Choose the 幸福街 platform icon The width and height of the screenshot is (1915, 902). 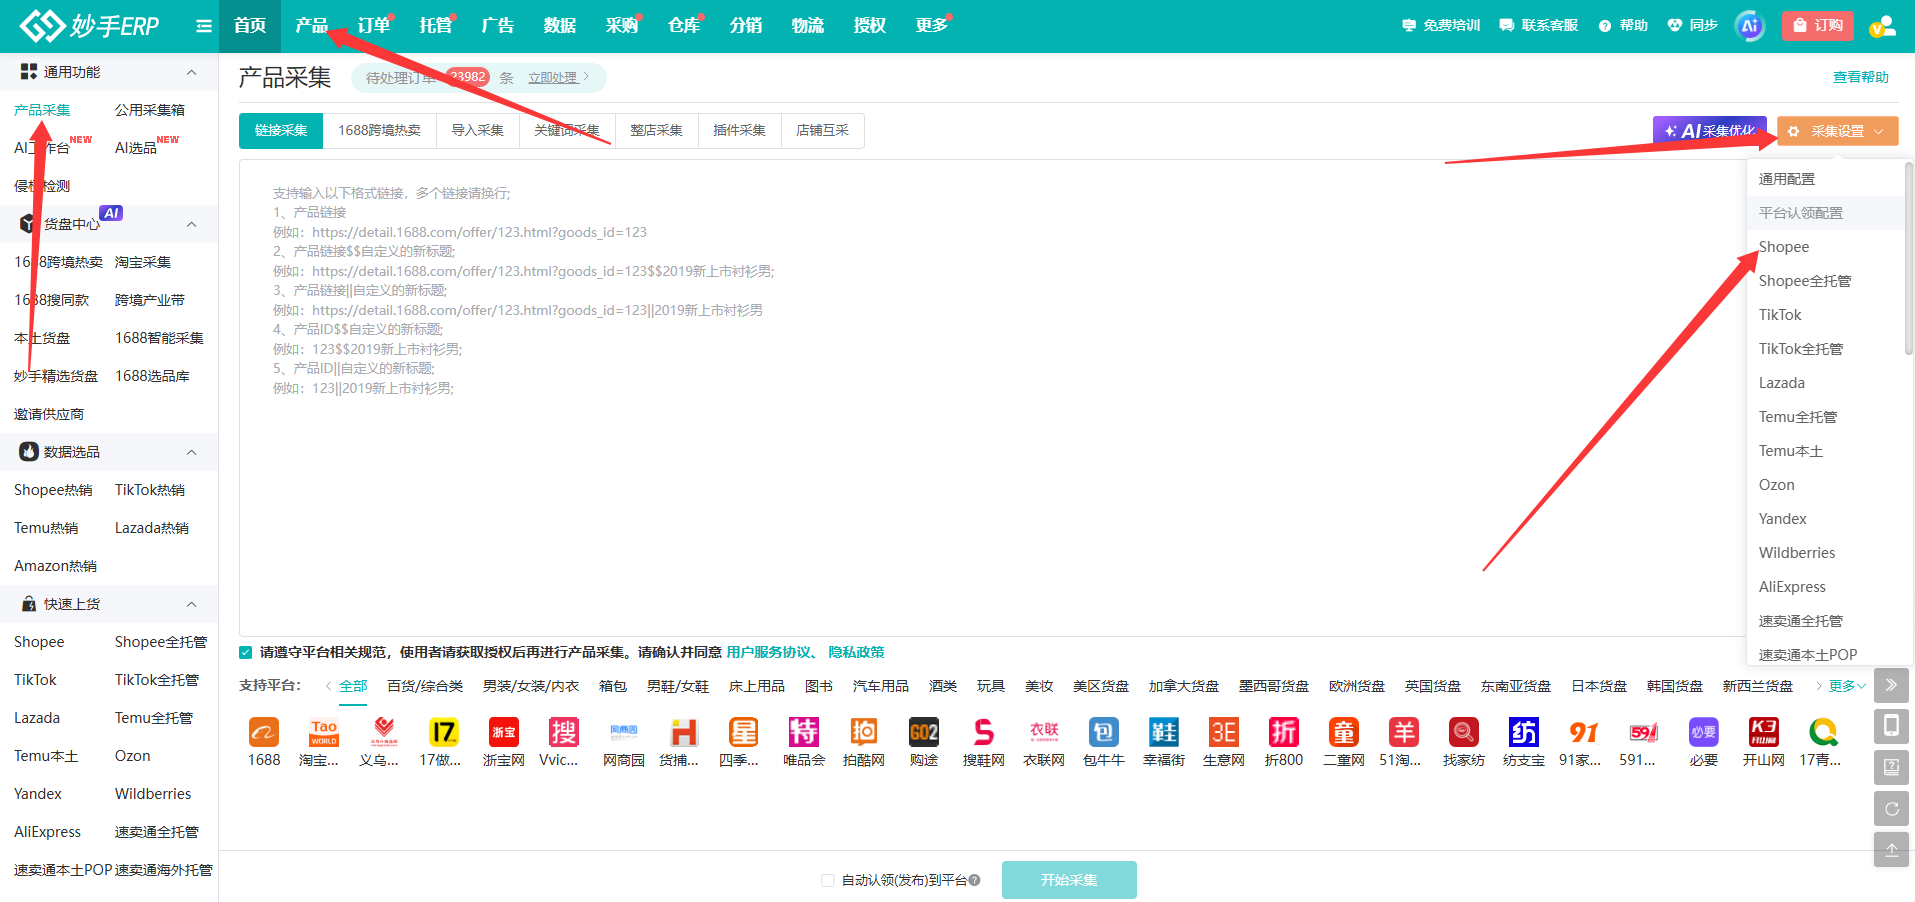pos(1164,733)
